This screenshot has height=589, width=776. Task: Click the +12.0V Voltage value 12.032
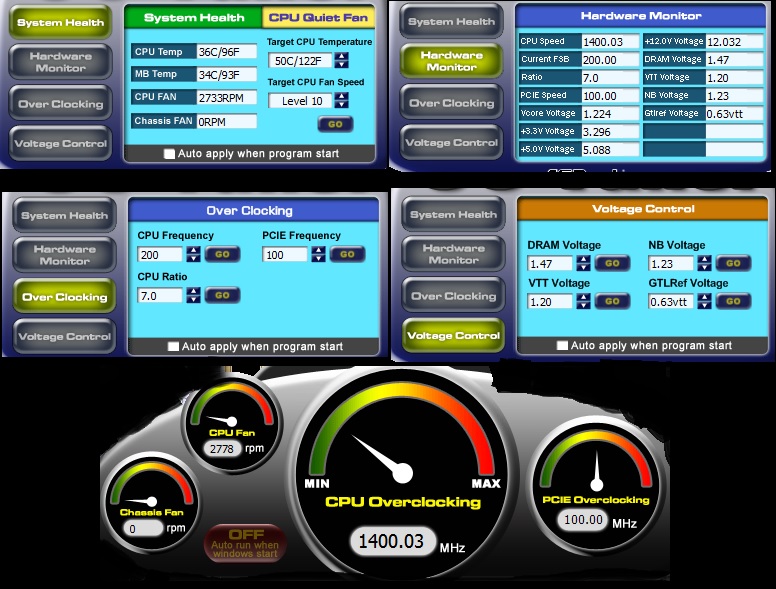coord(734,42)
